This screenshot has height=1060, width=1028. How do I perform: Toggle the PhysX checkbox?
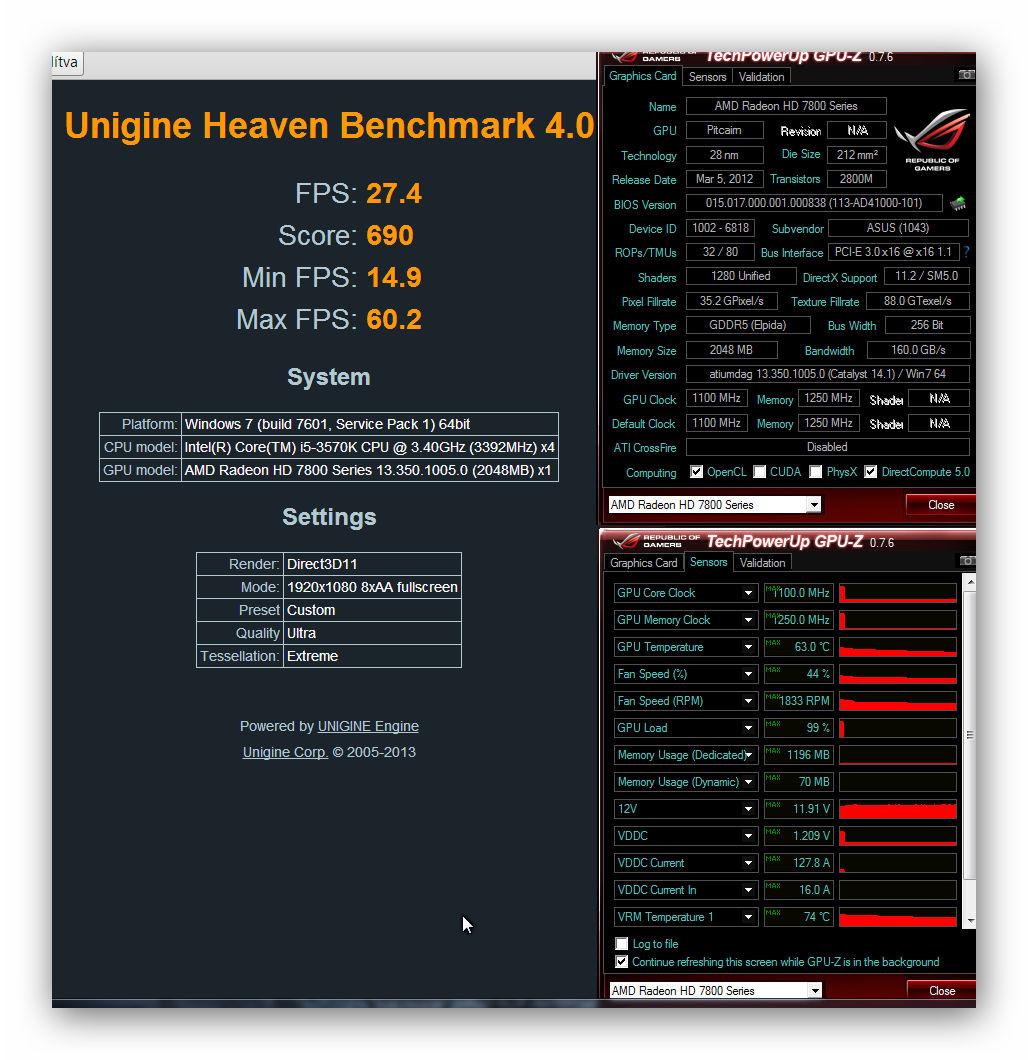[816, 472]
